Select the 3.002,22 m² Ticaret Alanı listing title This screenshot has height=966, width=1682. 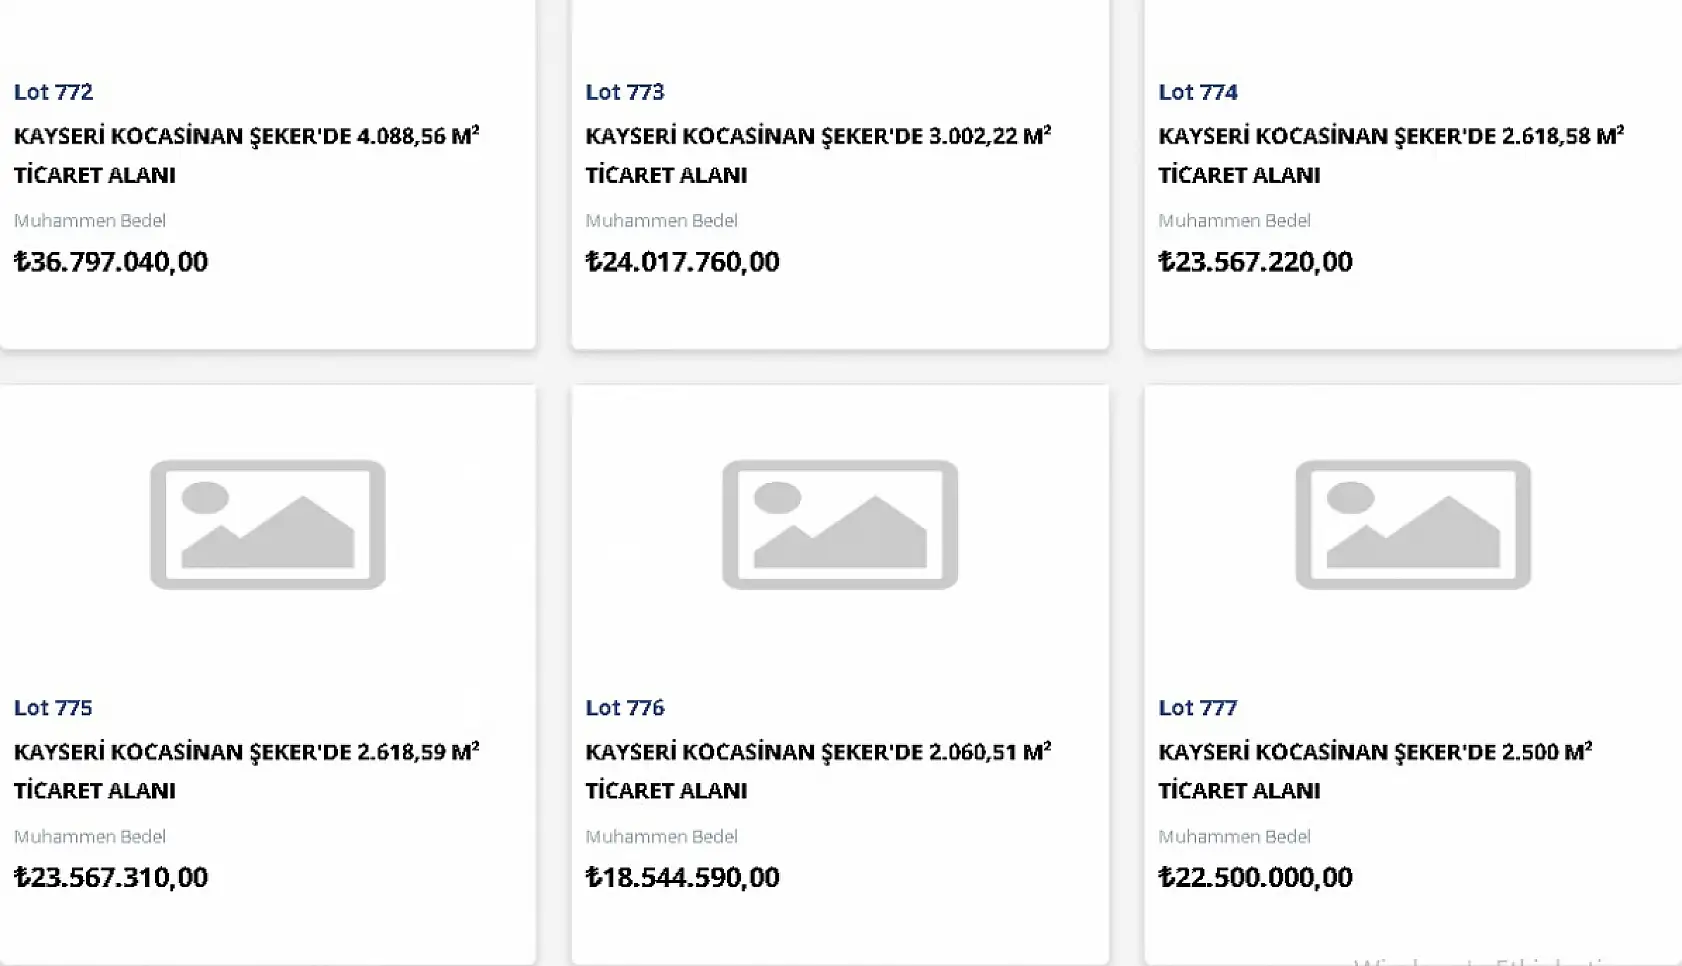(x=818, y=154)
